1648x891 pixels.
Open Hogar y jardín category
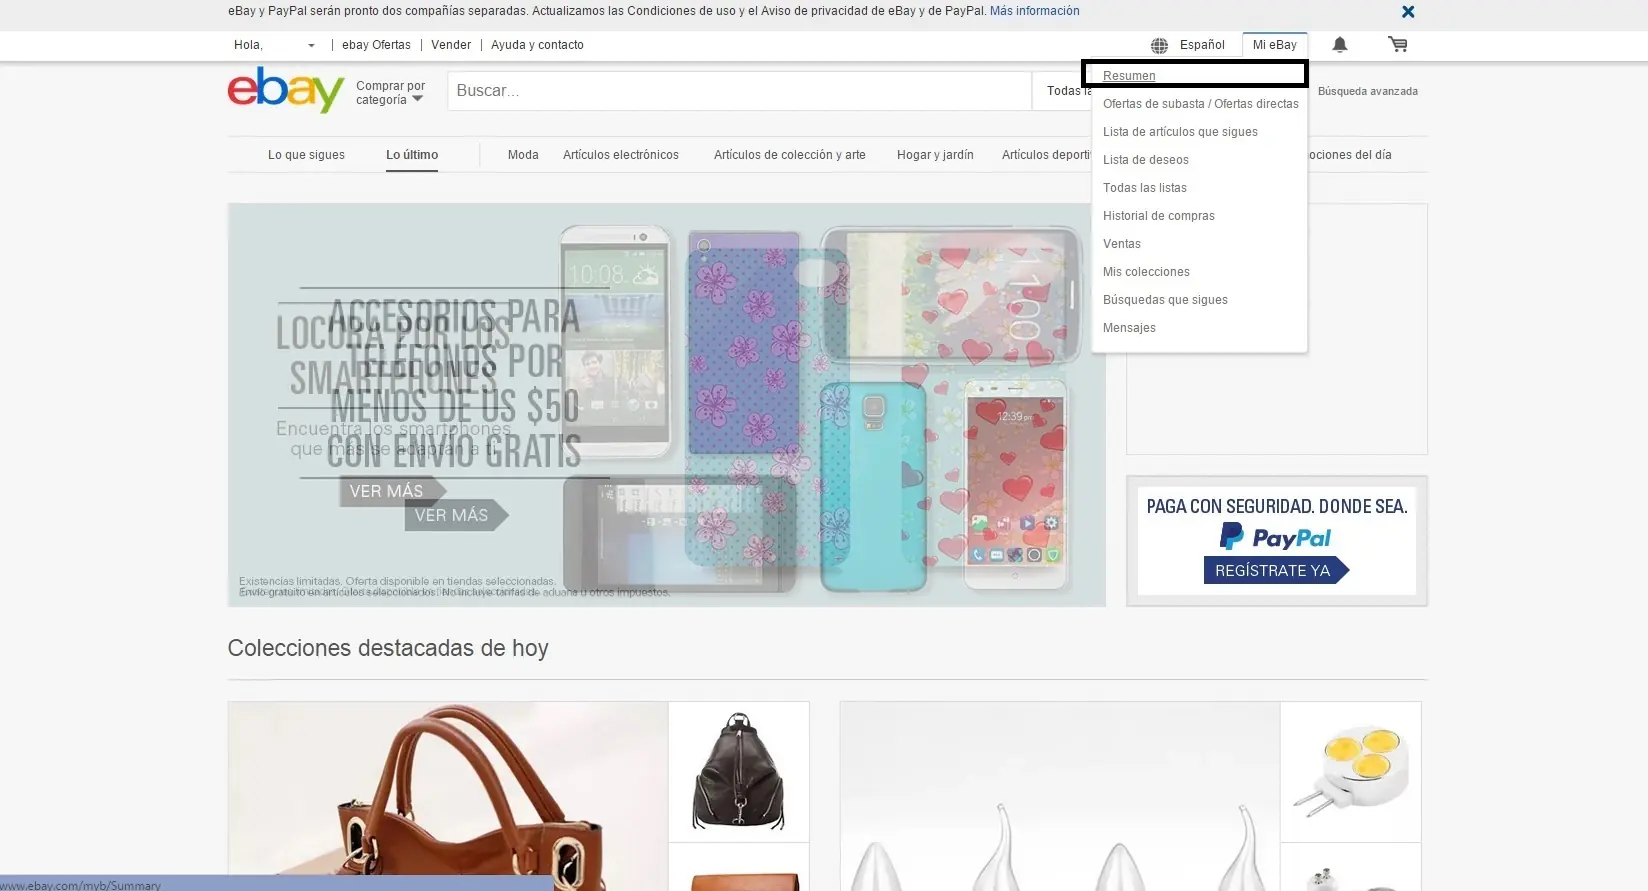point(935,155)
